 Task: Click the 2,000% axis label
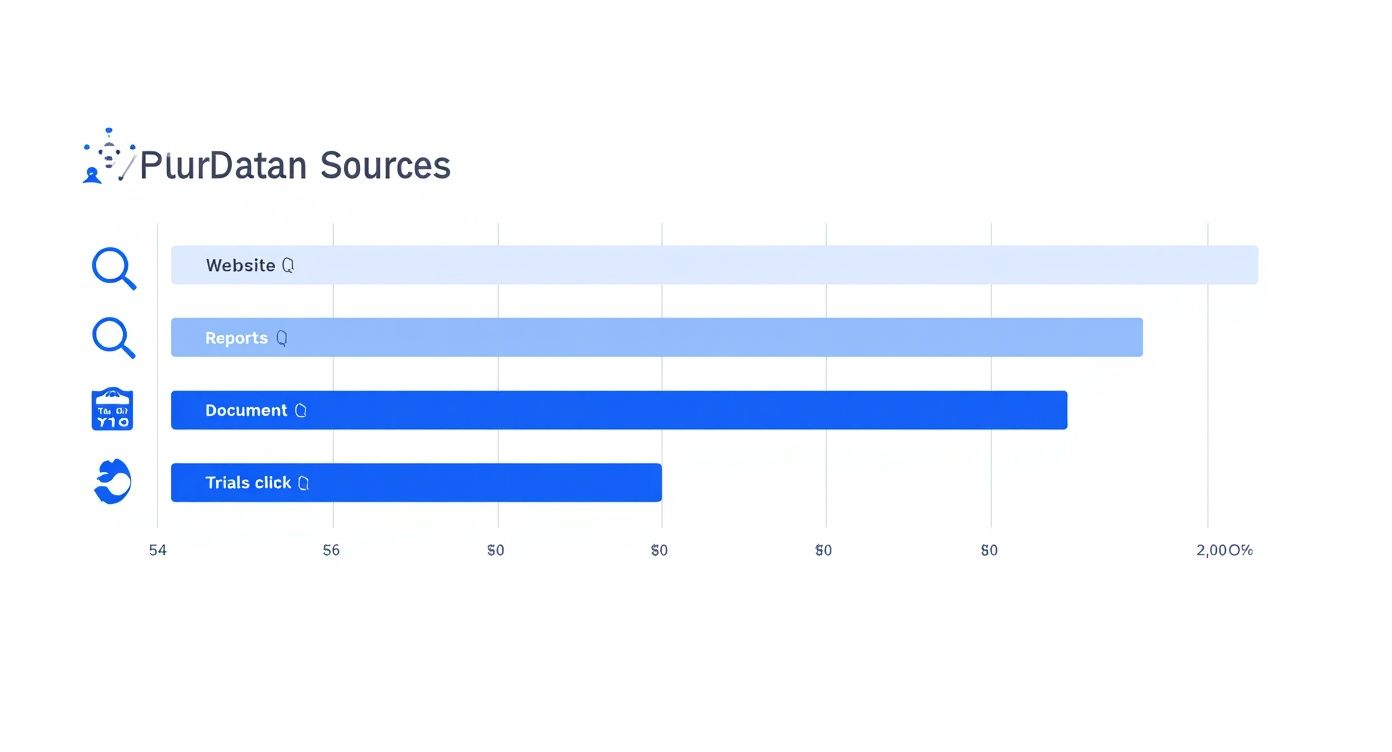[x=1224, y=550]
